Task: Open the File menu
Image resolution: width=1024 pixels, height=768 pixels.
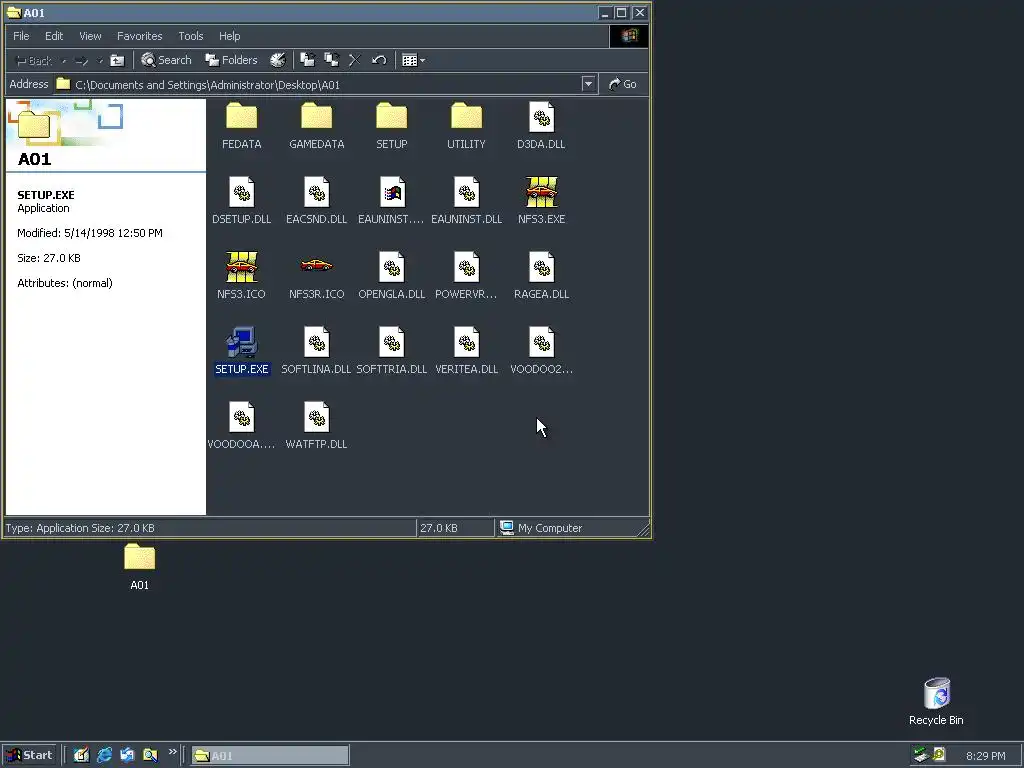Action: (x=21, y=36)
